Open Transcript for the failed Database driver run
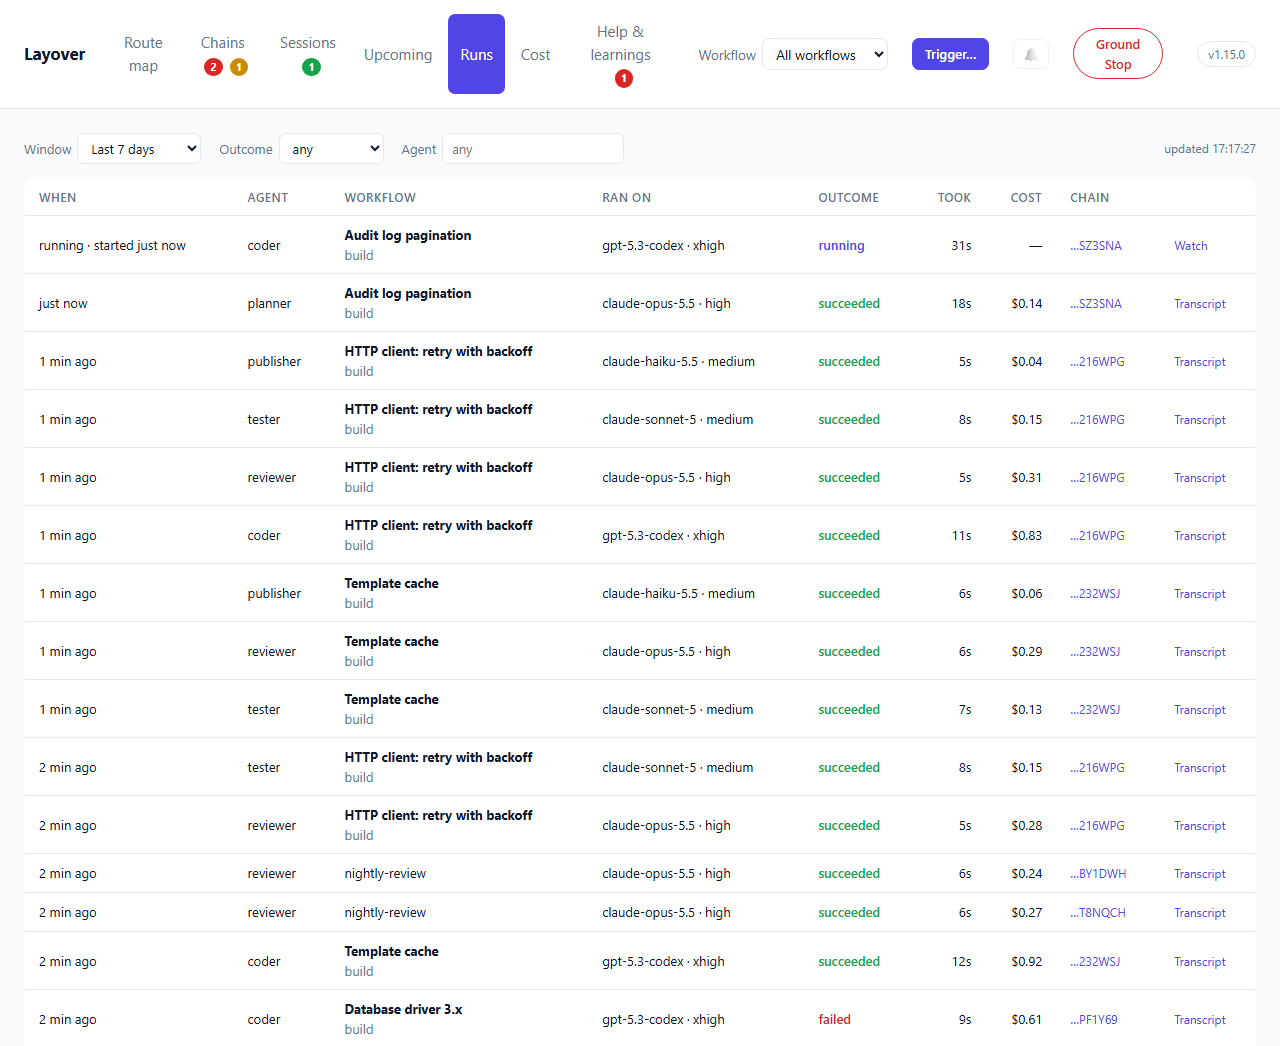The height and width of the screenshot is (1046, 1280). (1200, 1019)
